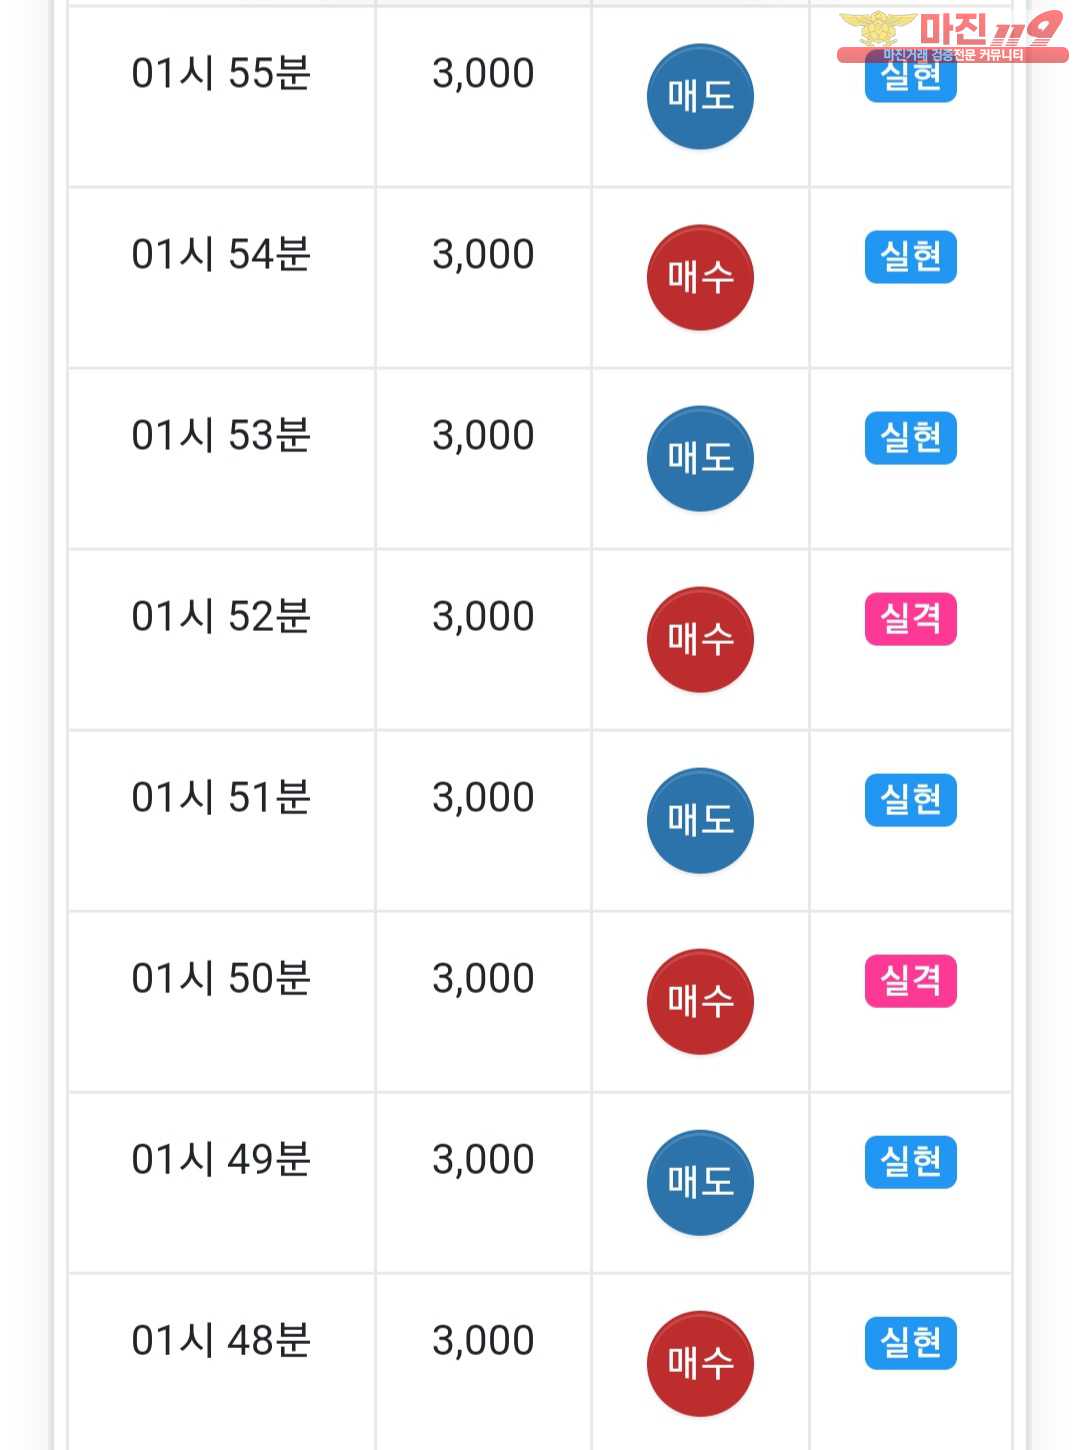Click the 실현 badge in the 01시 53분 row
This screenshot has width=1080, height=1450.
[x=910, y=438]
